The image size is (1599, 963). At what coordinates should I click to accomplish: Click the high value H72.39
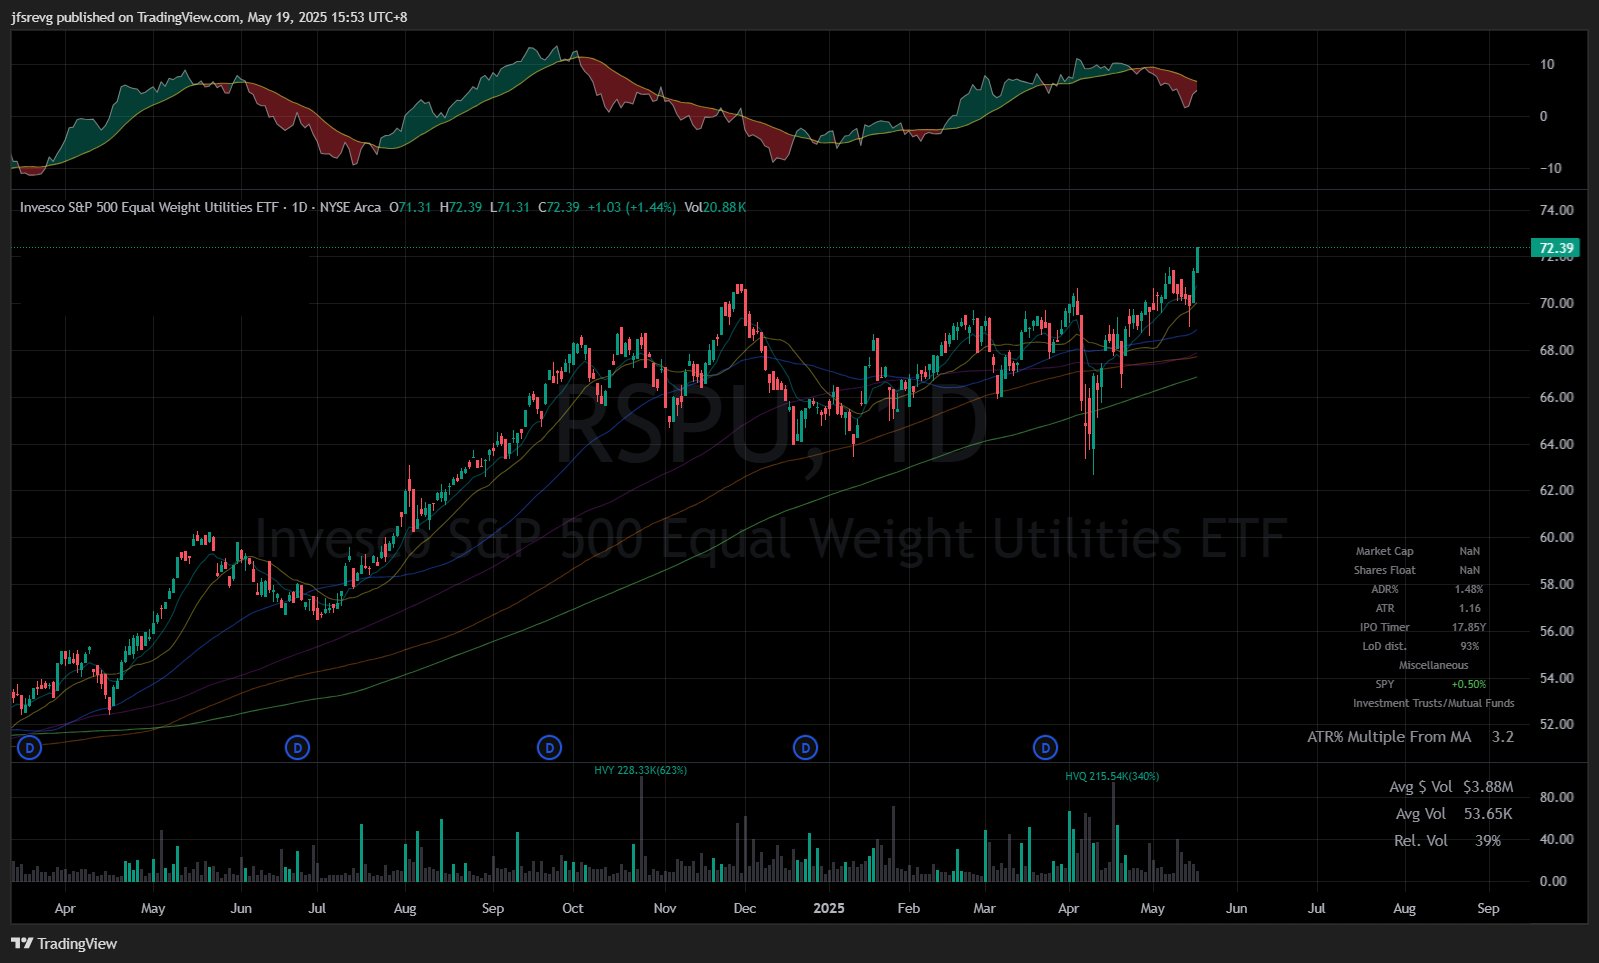click(x=461, y=207)
